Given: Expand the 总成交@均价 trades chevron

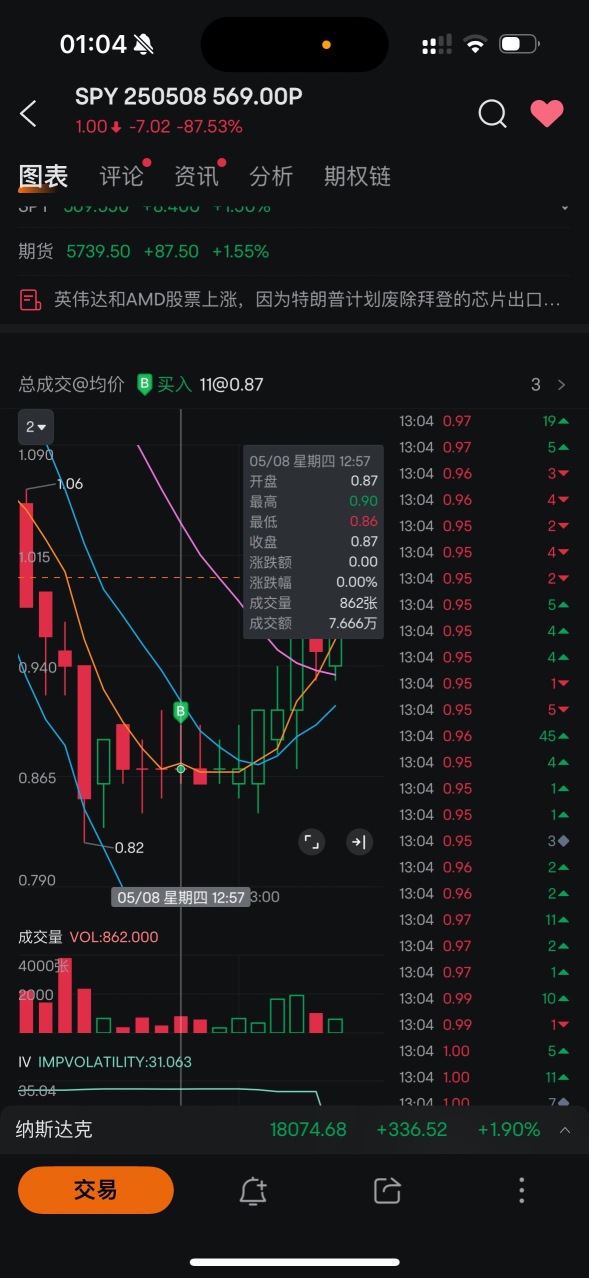Looking at the screenshot, I should click(x=561, y=385).
